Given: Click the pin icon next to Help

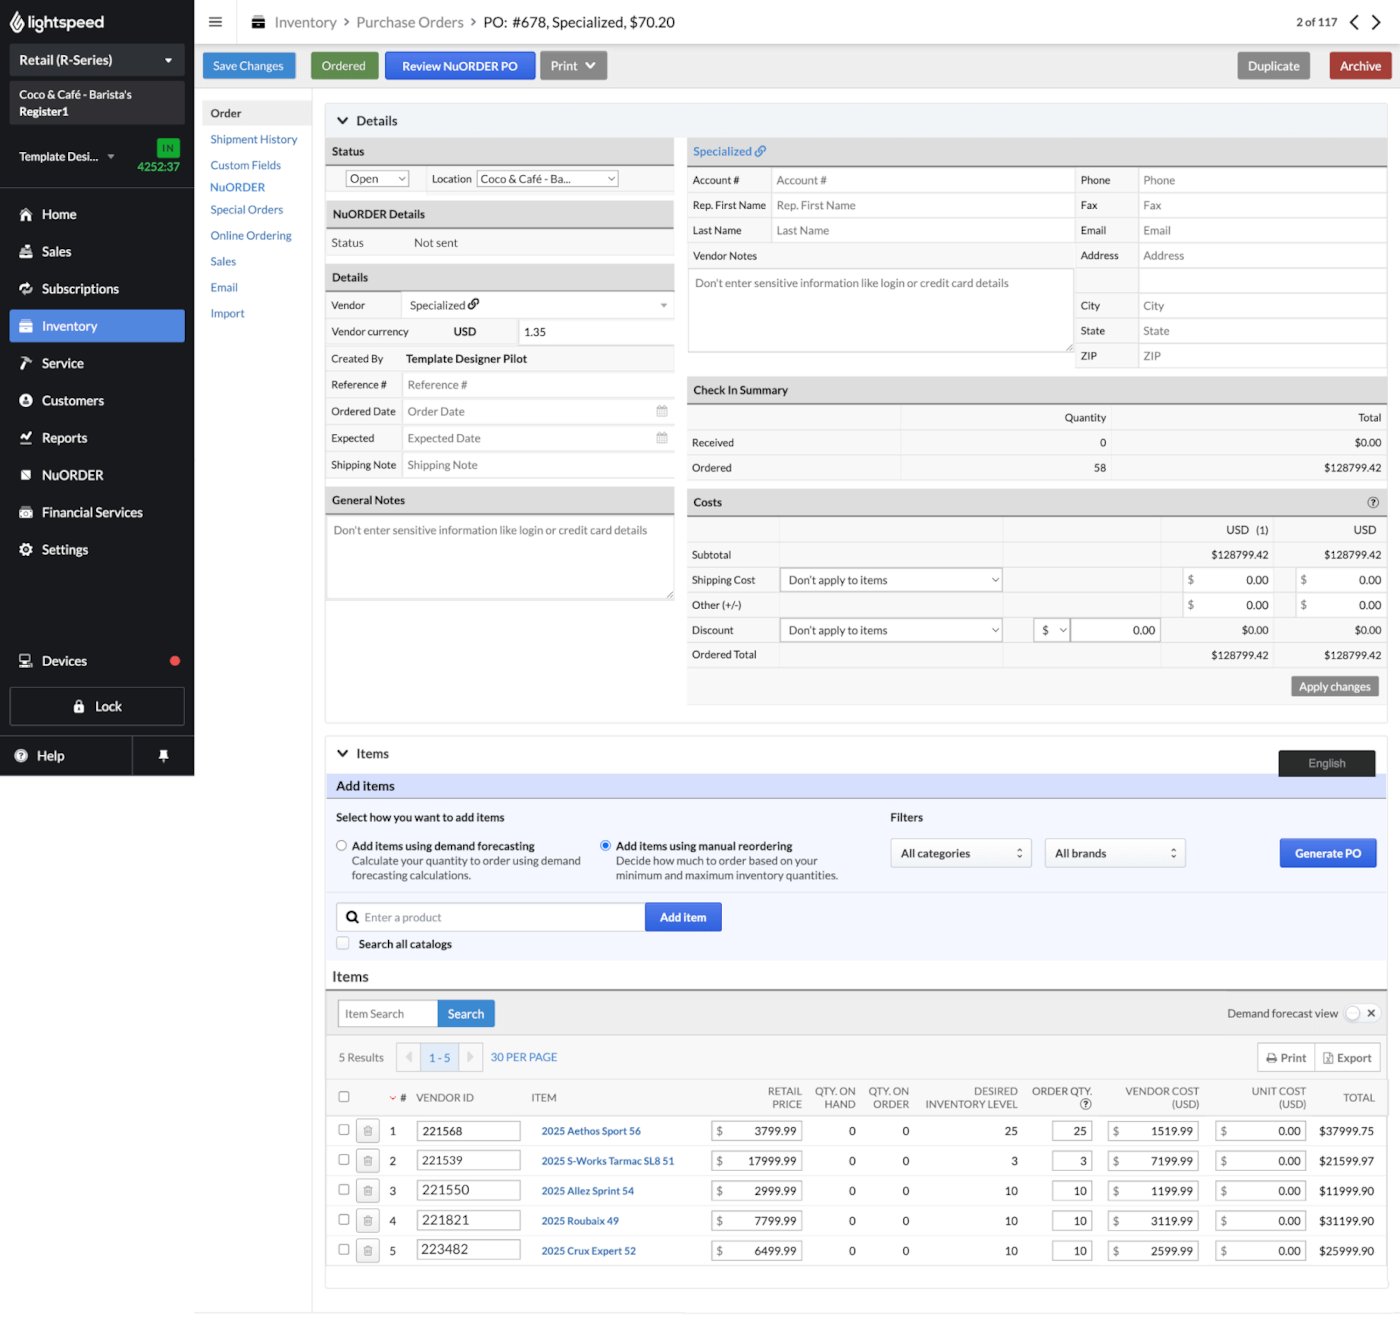Looking at the screenshot, I should 163,756.
